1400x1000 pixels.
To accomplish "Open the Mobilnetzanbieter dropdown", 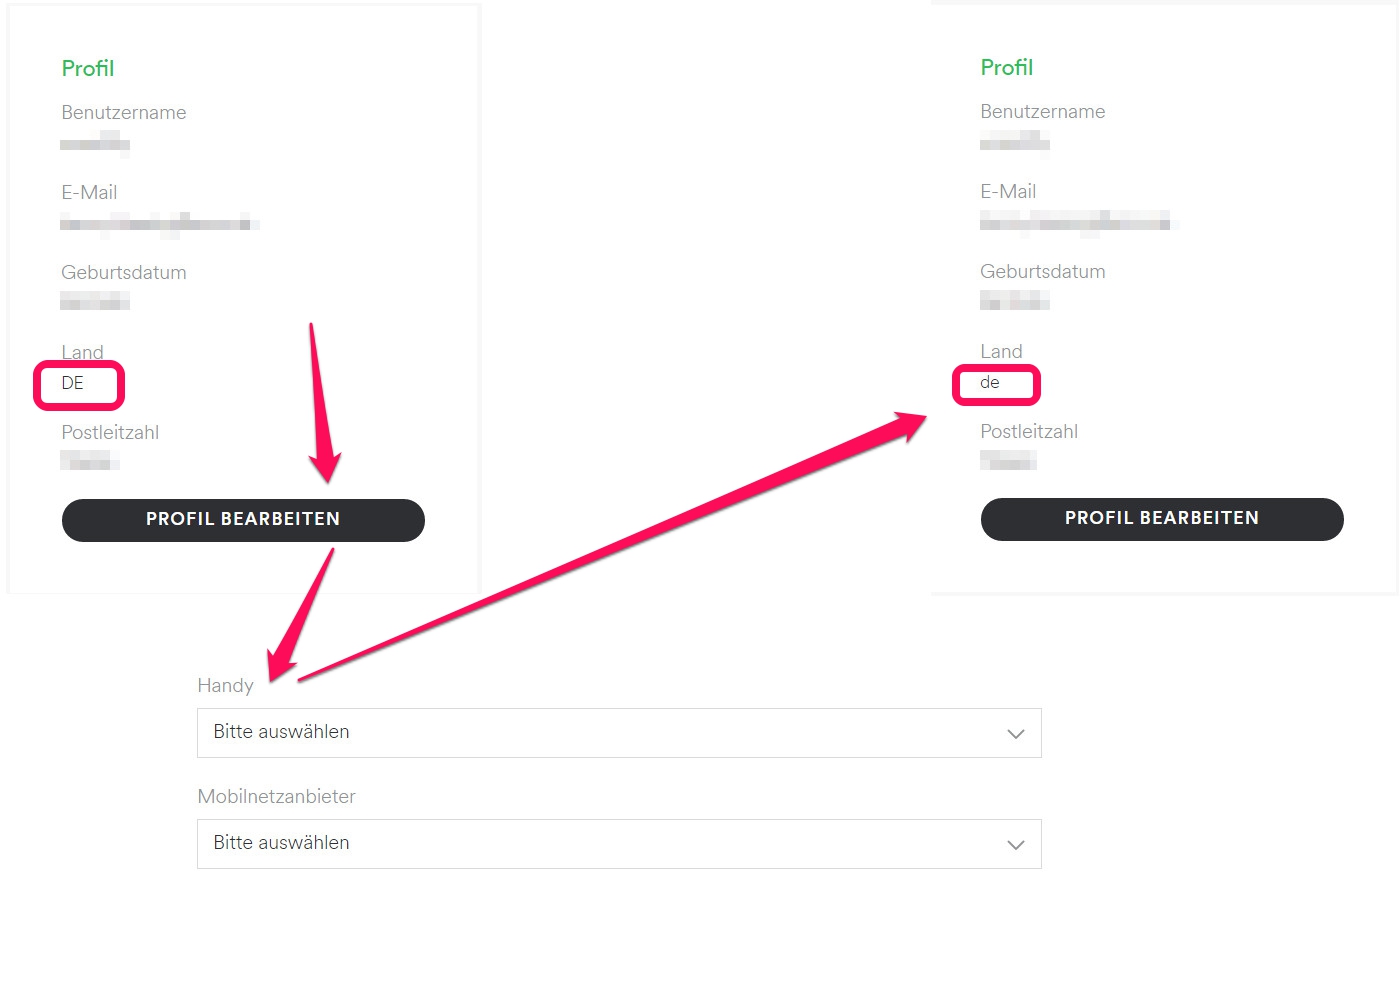I will tap(619, 844).
